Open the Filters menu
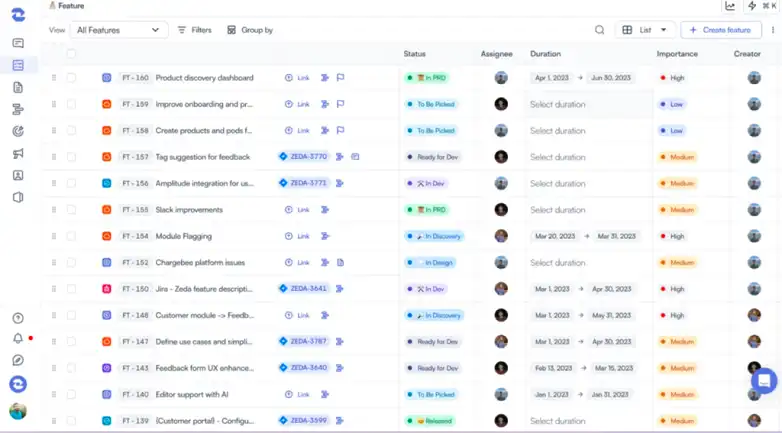The height and width of the screenshot is (433, 782). (x=194, y=30)
